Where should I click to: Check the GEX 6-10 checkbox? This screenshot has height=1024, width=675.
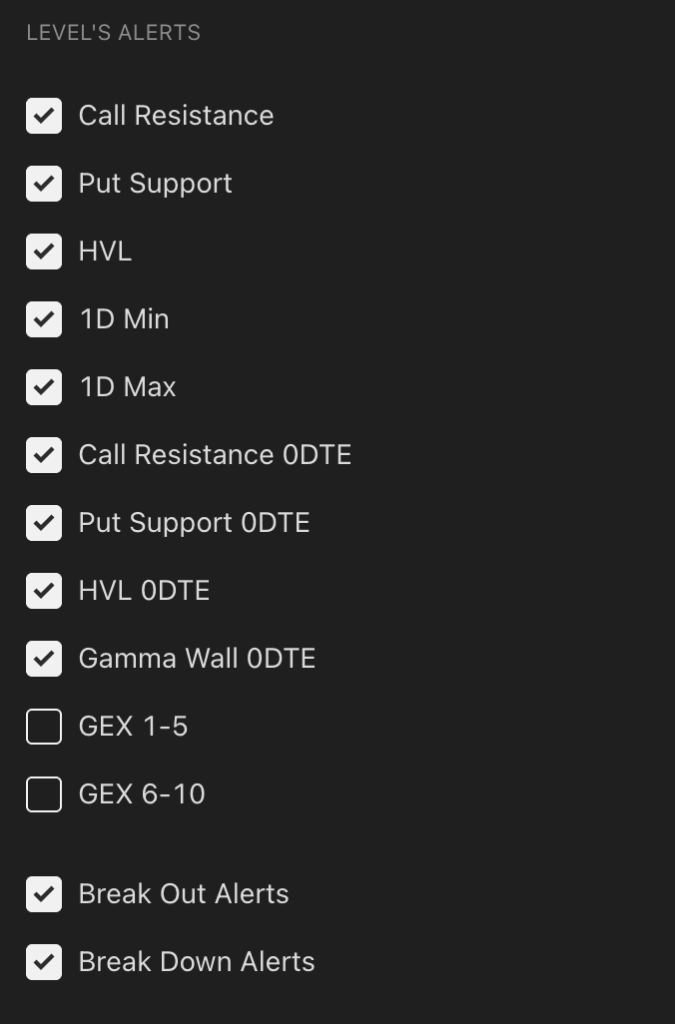tap(42, 794)
